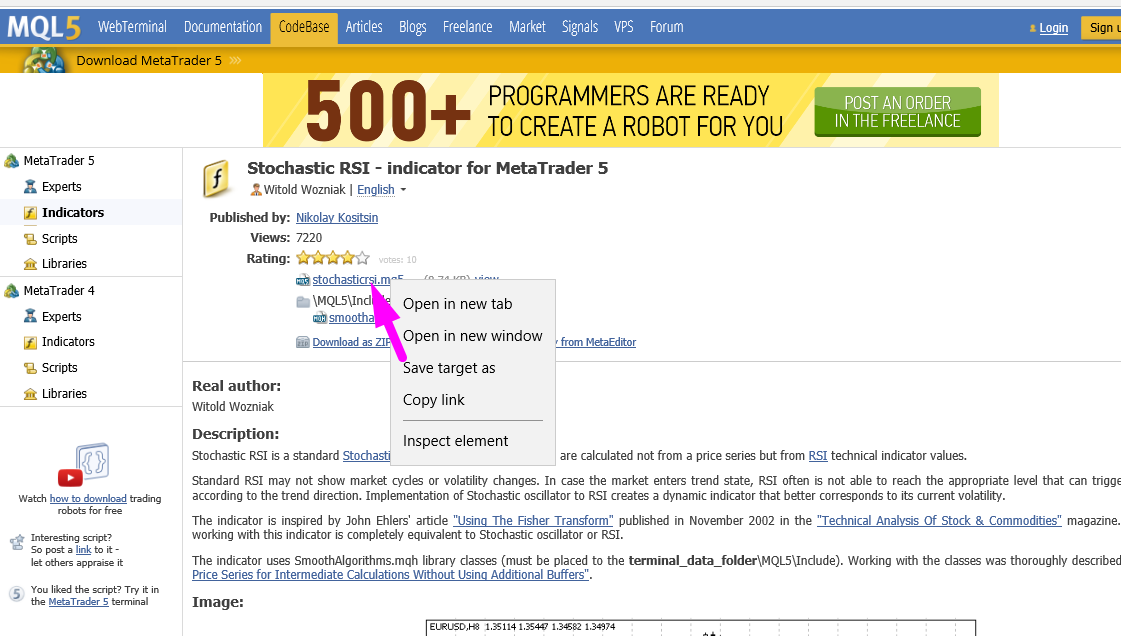1121x636 pixels.
Task: Click the MQL5 Include folder icon
Action: pyautogui.click(x=303, y=301)
